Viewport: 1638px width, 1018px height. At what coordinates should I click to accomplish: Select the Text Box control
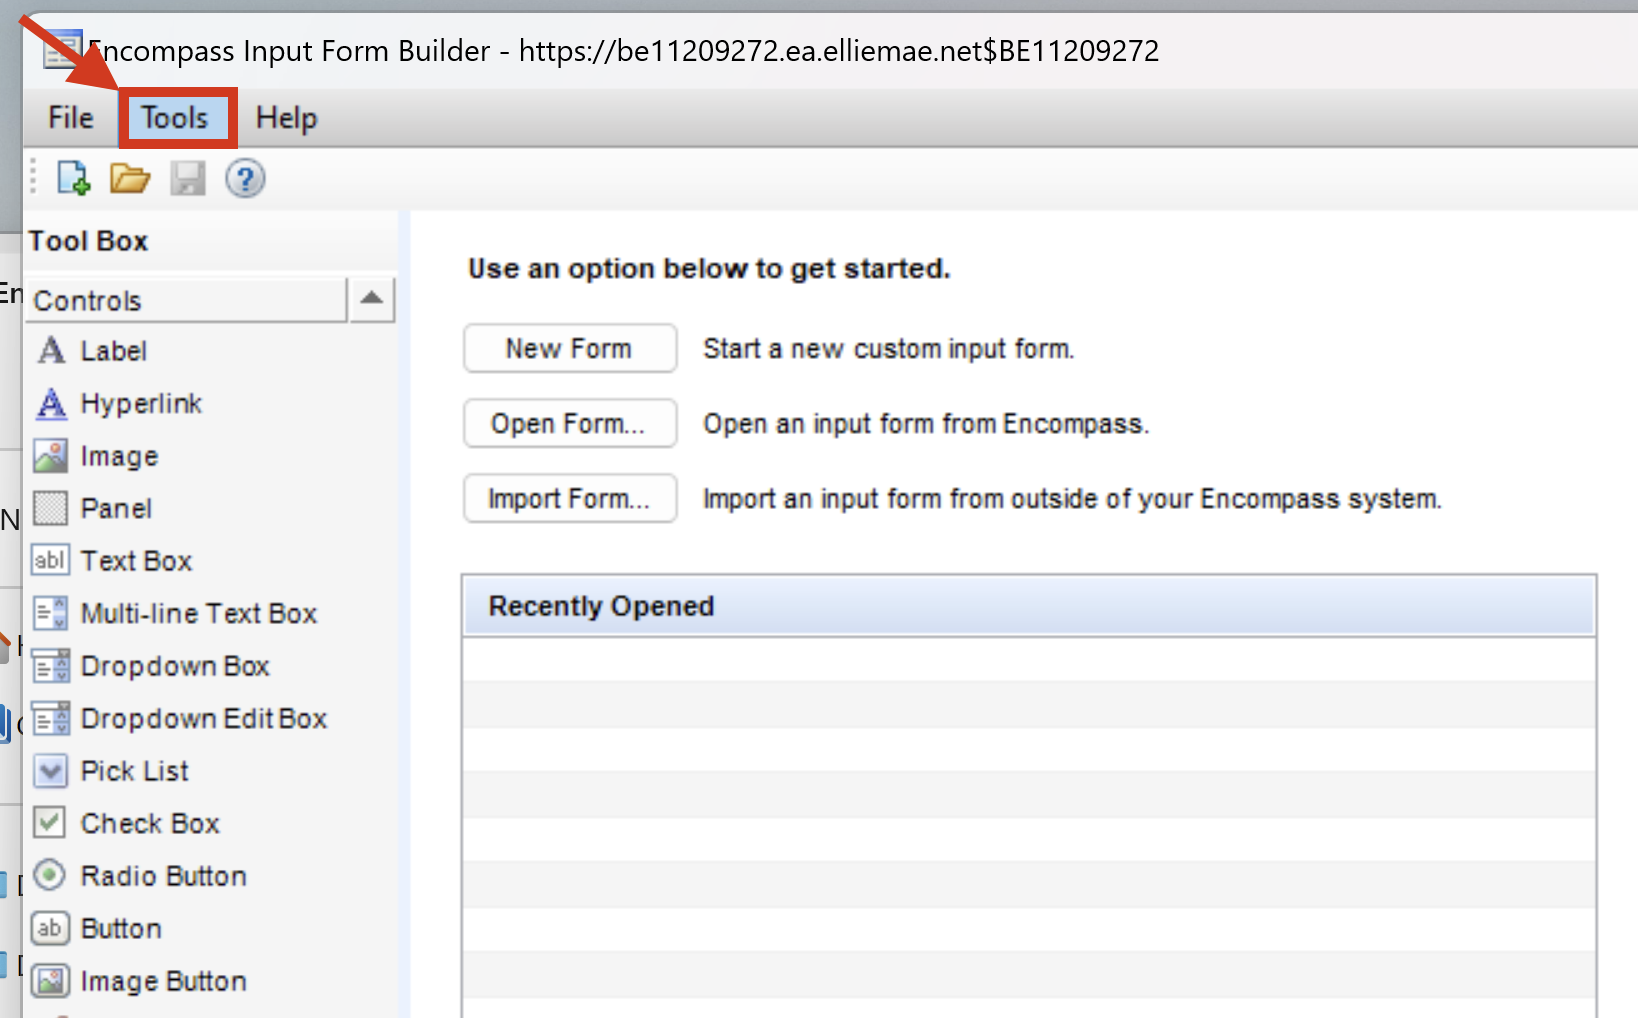(x=135, y=561)
